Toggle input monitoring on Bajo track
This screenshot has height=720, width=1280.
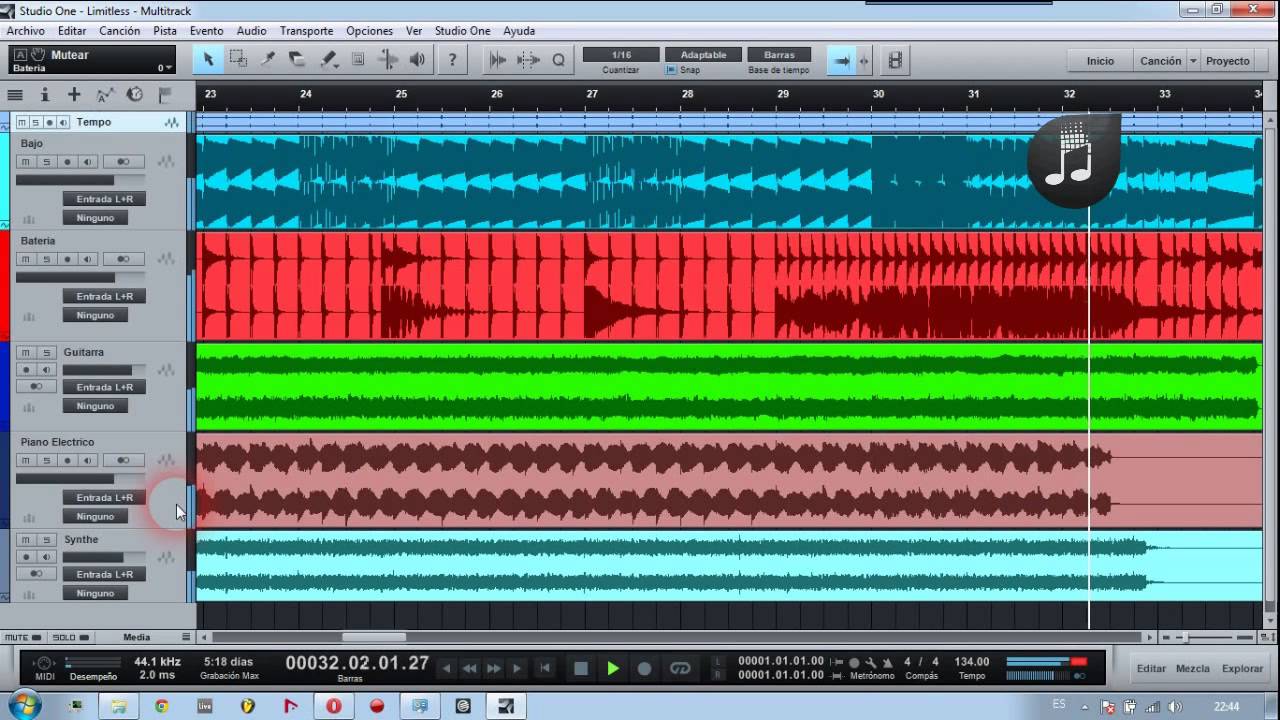click(x=87, y=162)
